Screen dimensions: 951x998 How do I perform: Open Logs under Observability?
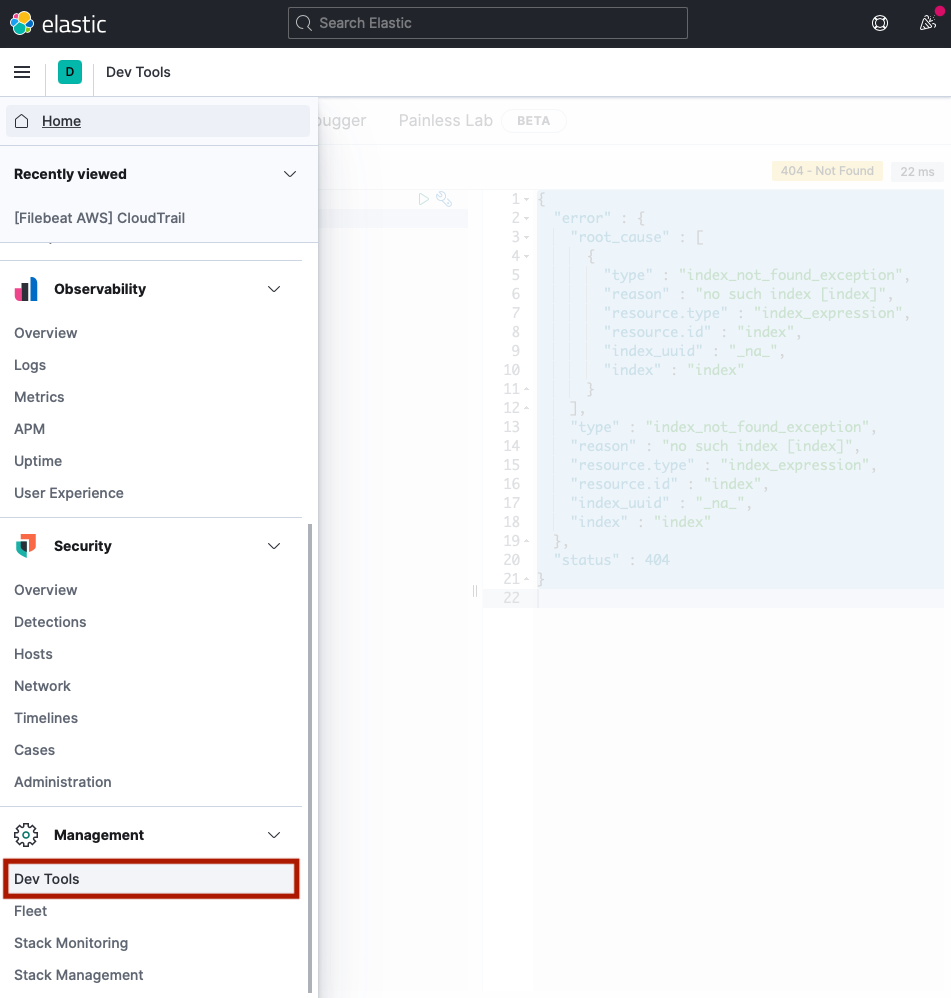coord(30,365)
